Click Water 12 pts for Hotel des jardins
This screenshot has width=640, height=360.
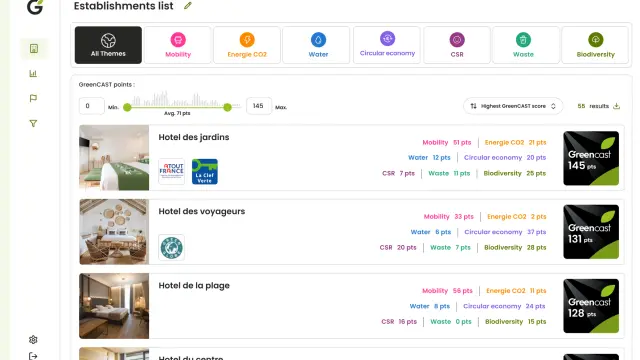[429, 158]
